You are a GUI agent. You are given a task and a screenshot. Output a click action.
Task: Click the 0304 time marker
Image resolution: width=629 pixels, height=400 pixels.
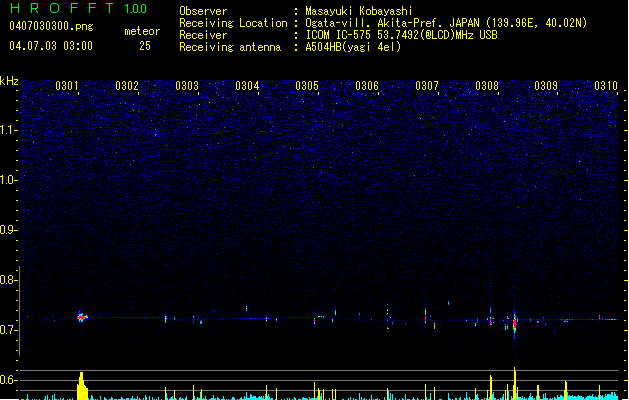[x=247, y=86]
